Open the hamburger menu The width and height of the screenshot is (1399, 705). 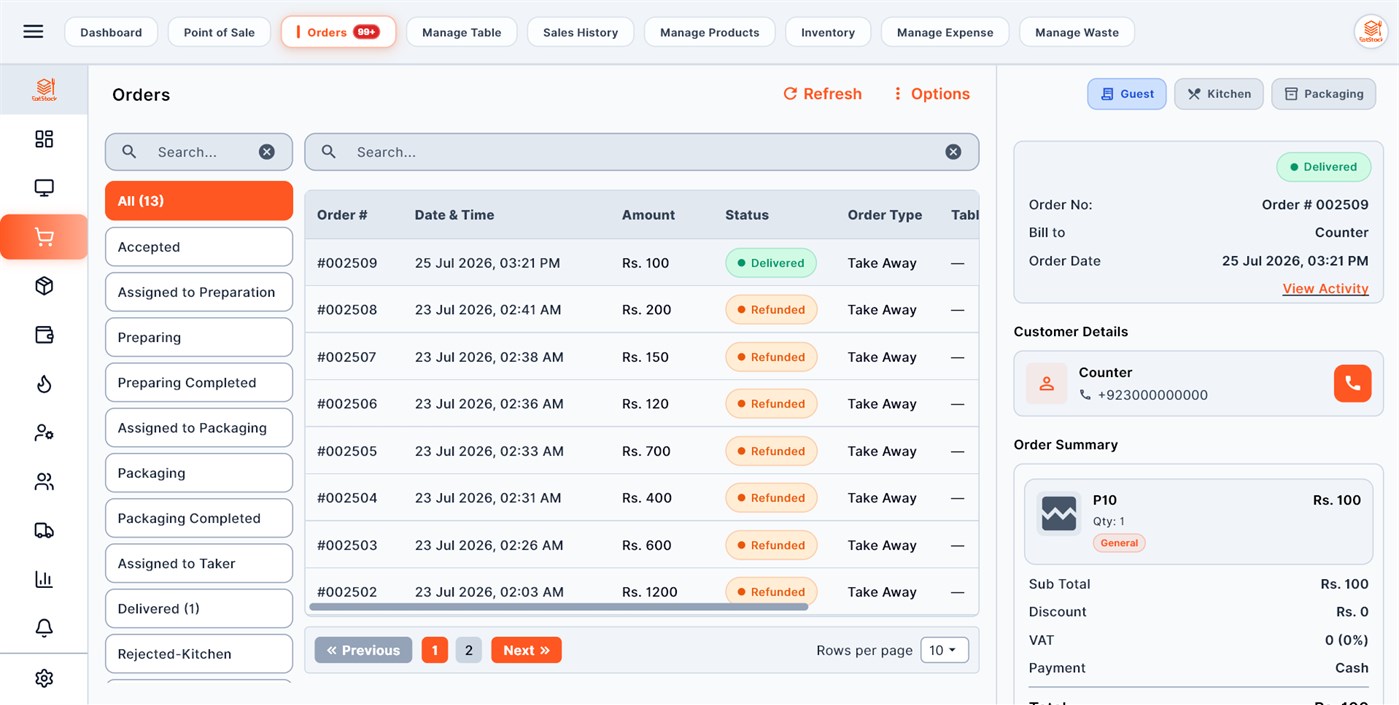[x=33, y=32]
